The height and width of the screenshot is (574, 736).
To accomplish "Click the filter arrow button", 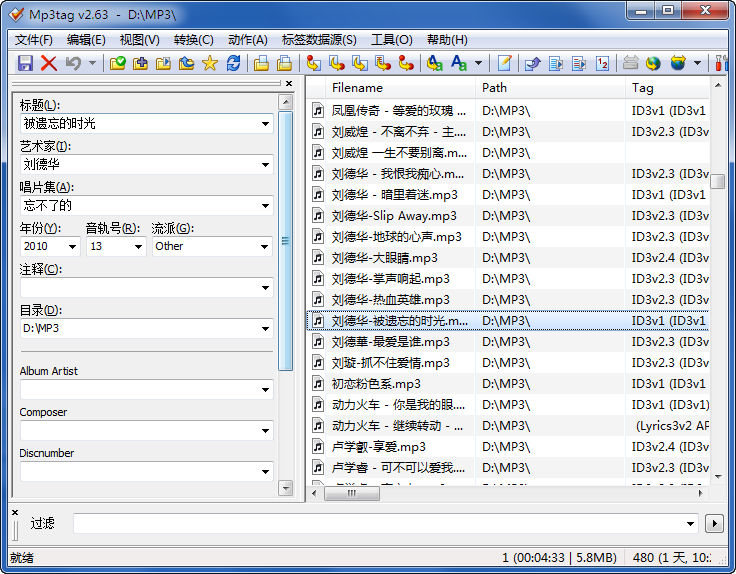I will tap(714, 523).
